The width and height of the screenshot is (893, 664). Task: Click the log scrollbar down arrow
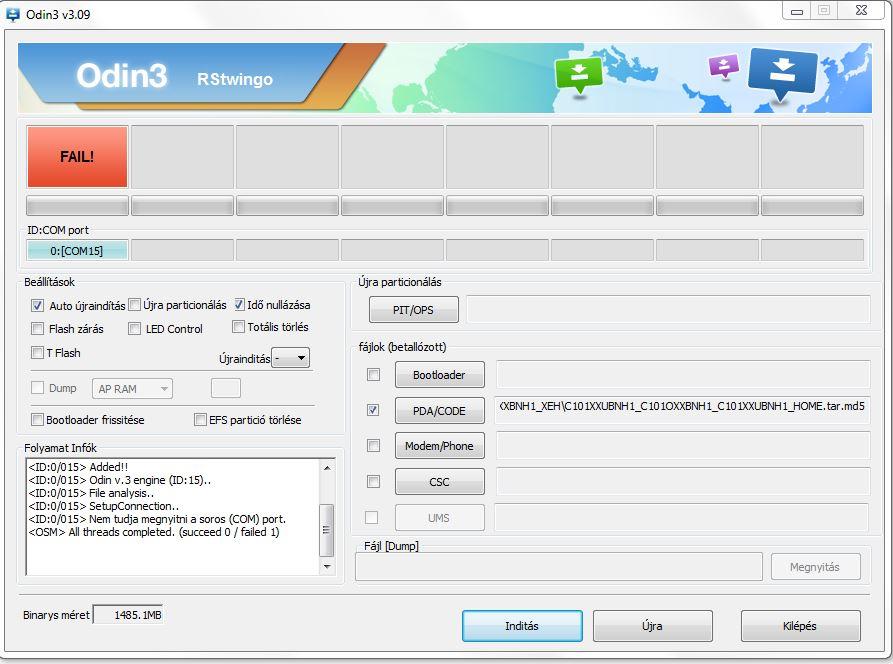tap(327, 567)
